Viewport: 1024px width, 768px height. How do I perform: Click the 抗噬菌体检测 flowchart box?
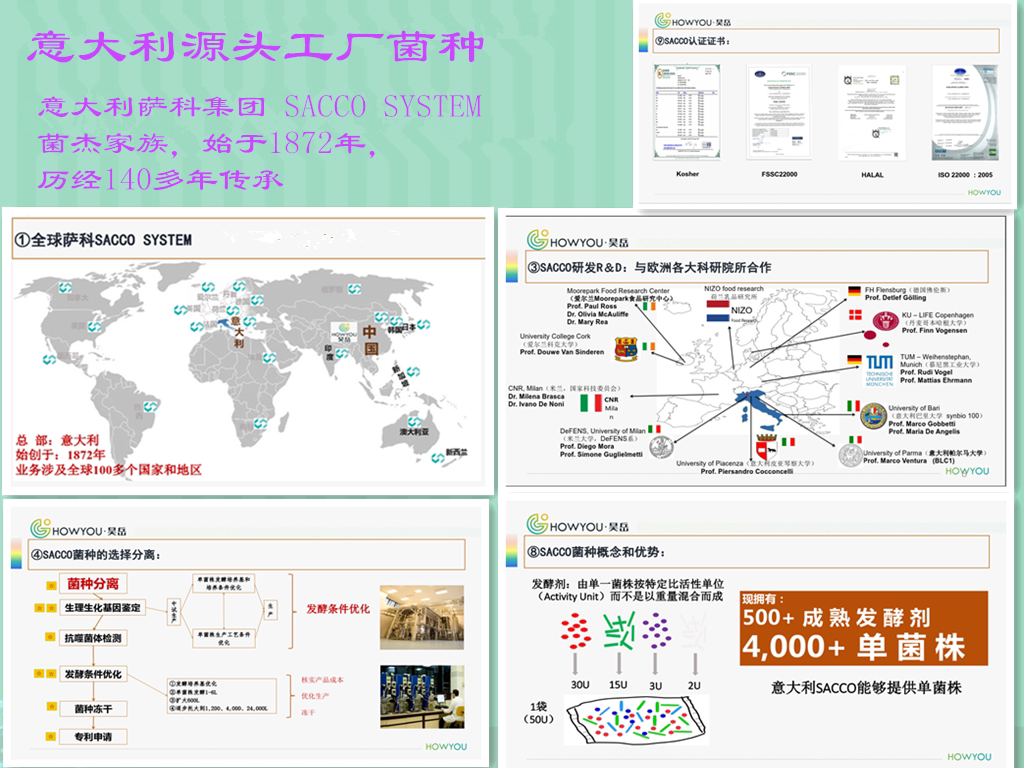[x=93, y=638]
